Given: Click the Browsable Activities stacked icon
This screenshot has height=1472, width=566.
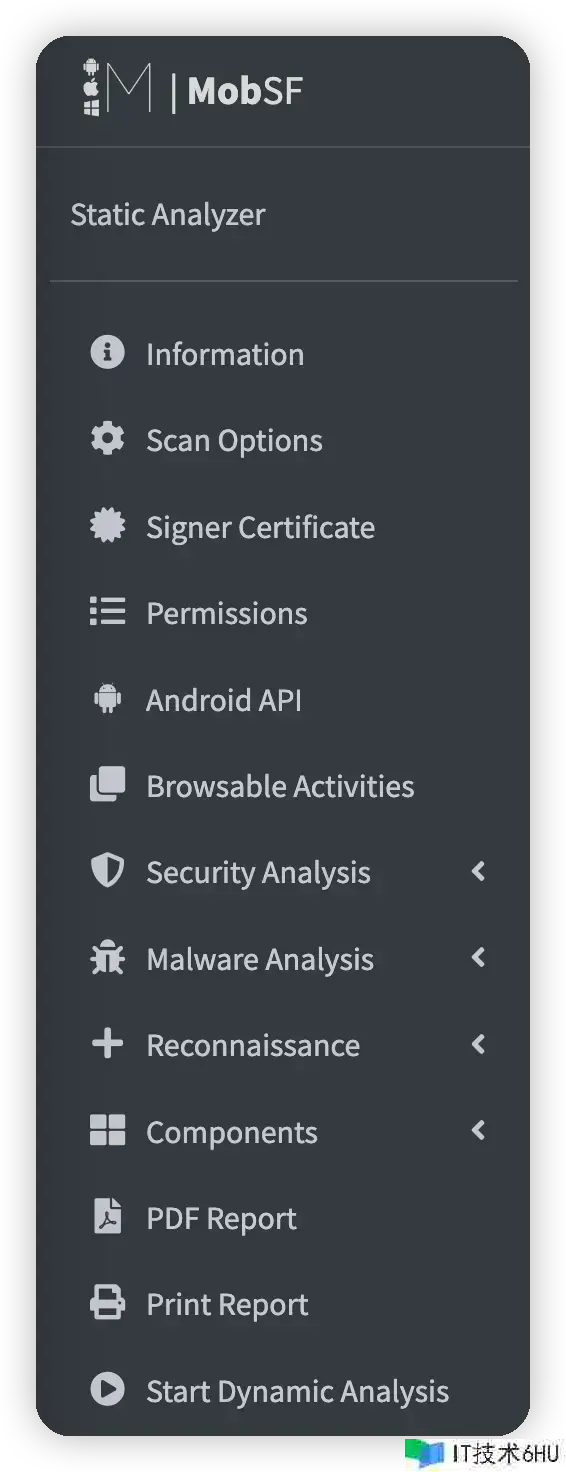Looking at the screenshot, I should coord(107,785).
